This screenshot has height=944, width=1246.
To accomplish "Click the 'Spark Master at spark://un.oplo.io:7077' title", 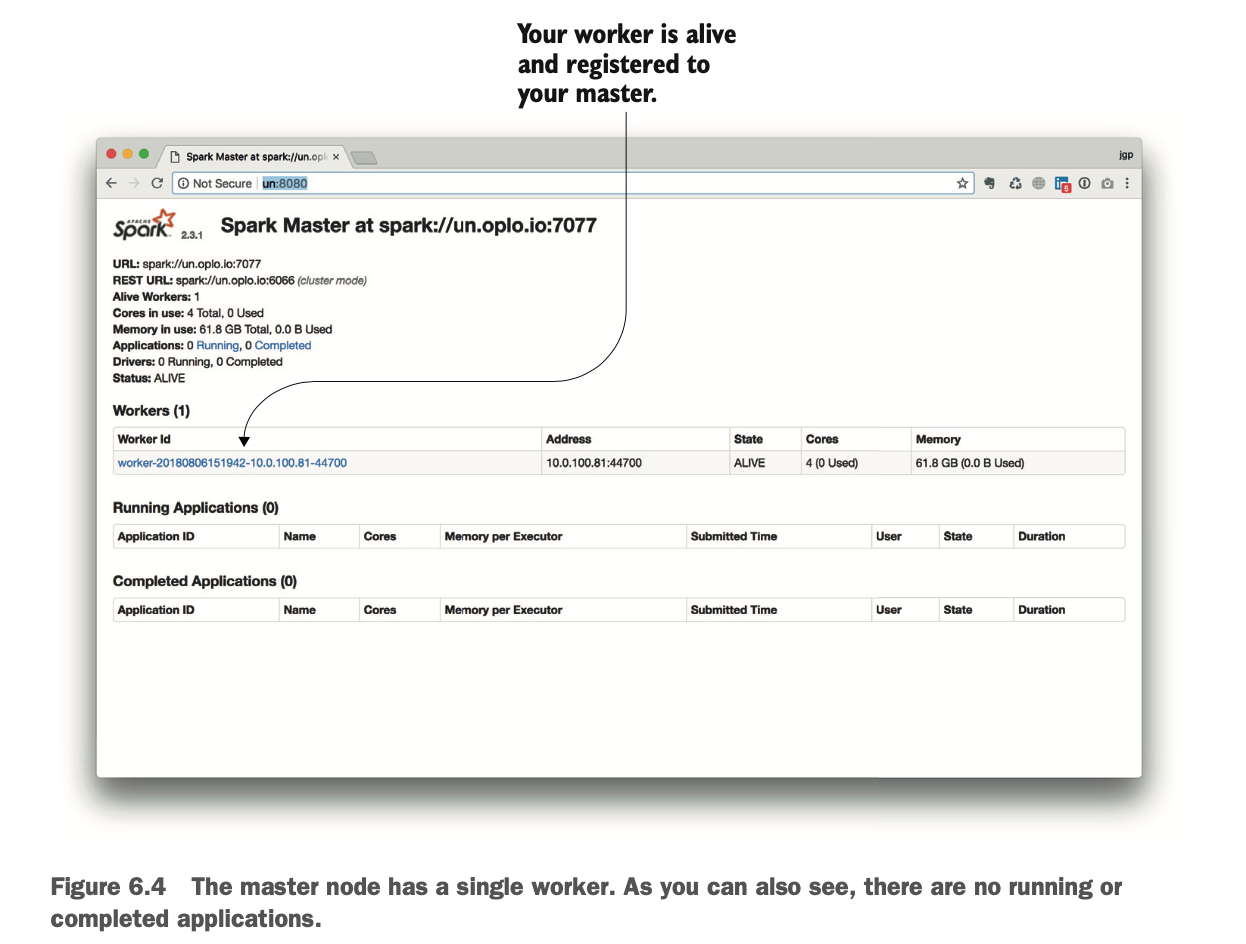I will [408, 226].
